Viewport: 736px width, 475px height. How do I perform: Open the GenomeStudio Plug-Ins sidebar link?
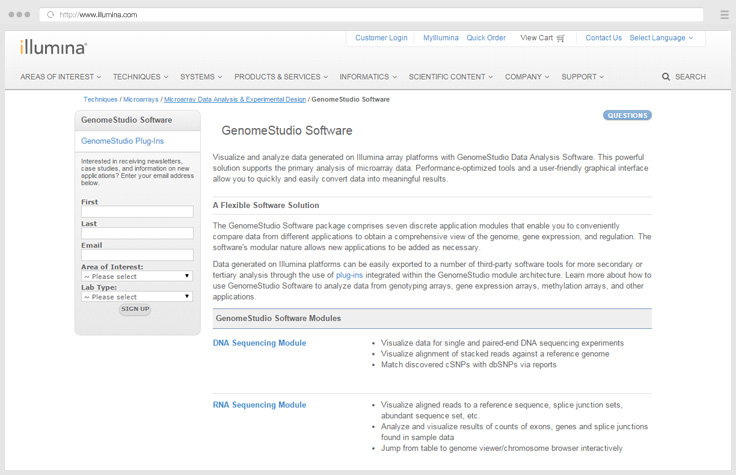[x=122, y=141]
